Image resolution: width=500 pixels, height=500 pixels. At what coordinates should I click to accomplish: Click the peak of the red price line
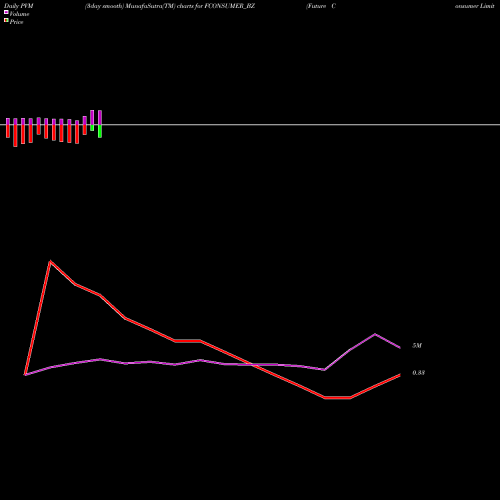[x=50, y=262]
